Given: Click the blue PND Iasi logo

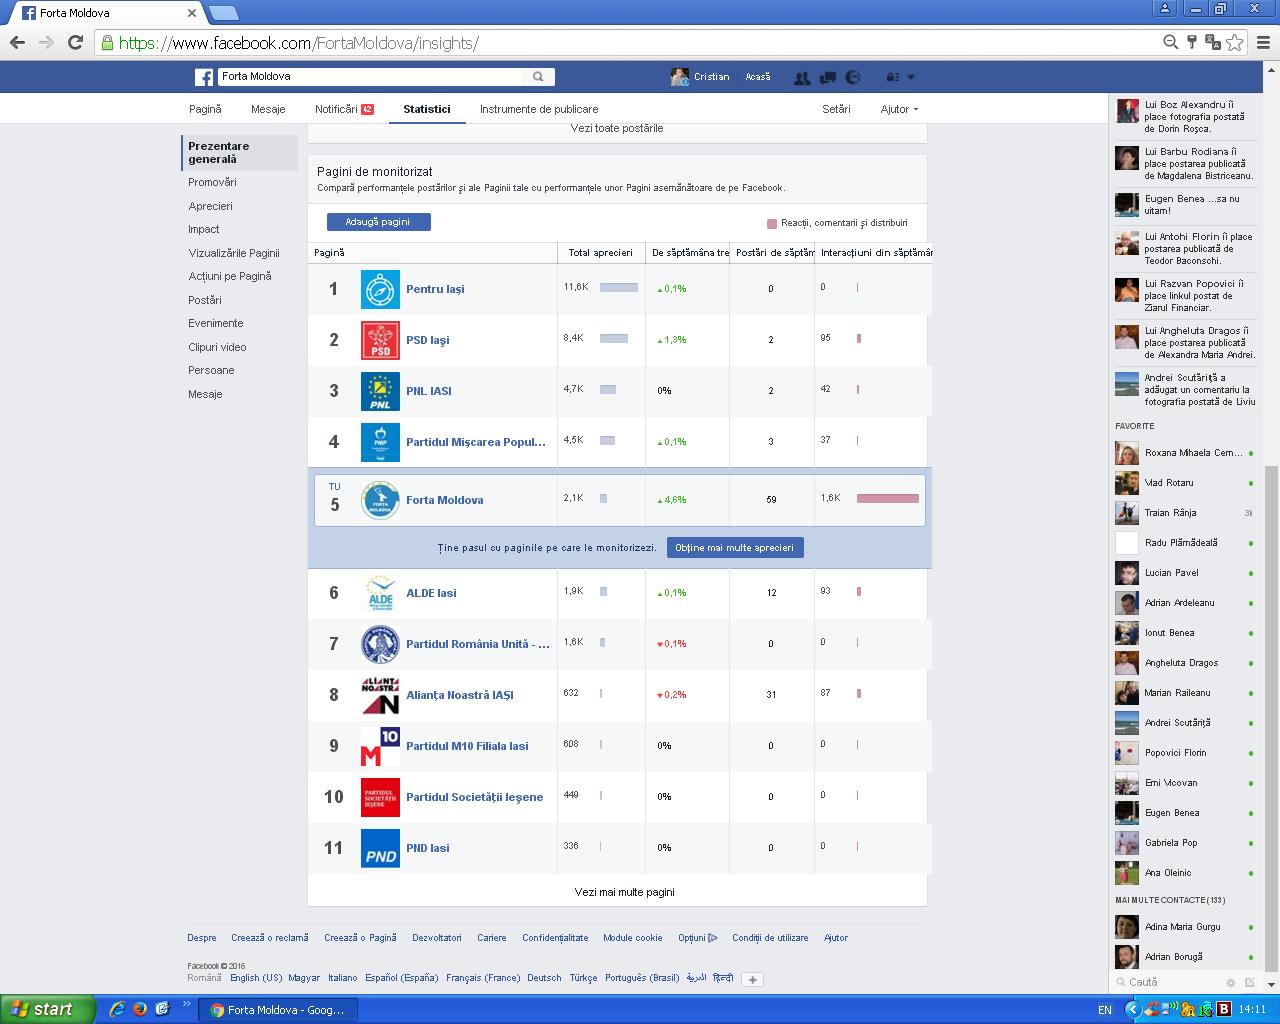Looking at the screenshot, I should (380, 848).
